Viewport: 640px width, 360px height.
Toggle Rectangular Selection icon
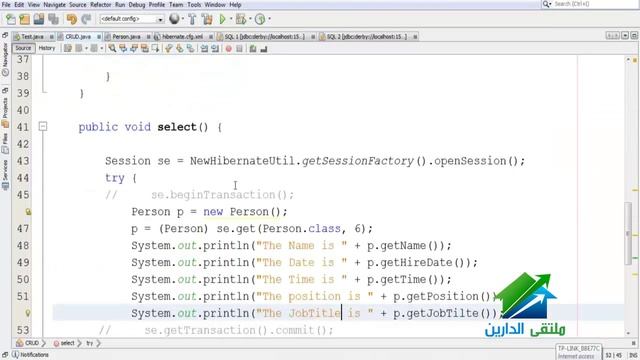click(x=156, y=49)
